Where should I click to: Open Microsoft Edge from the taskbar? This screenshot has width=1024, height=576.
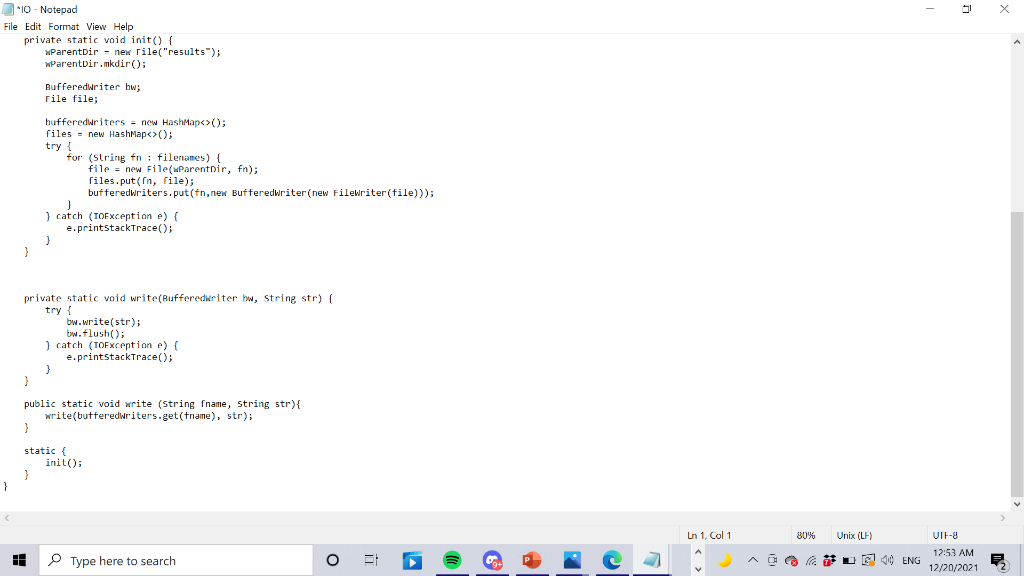[611, 560]
